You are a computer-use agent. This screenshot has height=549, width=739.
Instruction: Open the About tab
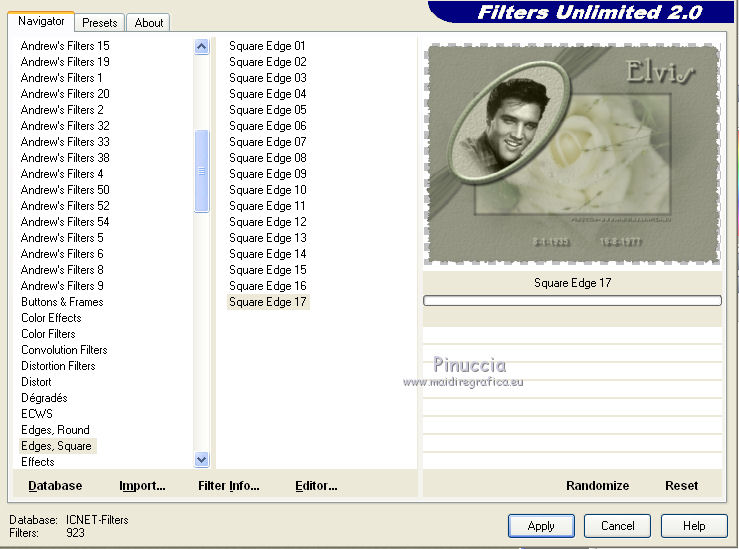point(148,23)
